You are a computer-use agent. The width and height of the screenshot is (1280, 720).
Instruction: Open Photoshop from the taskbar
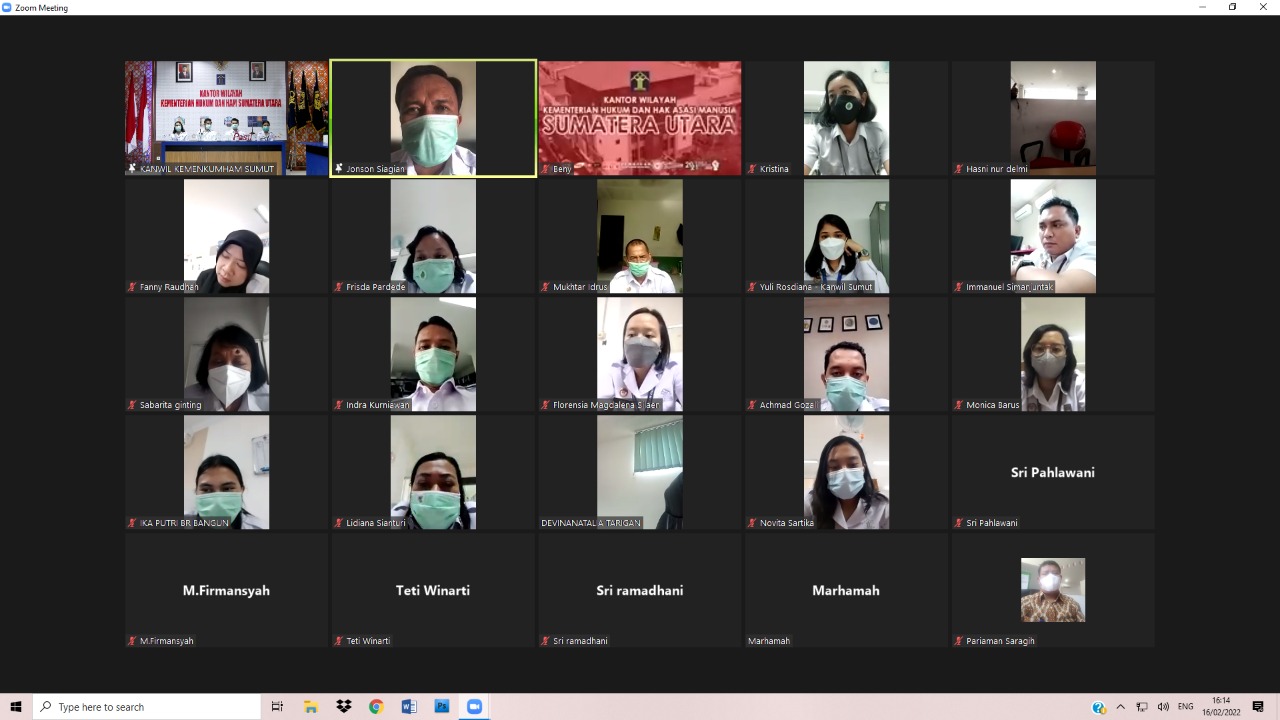tap(441, 707)
